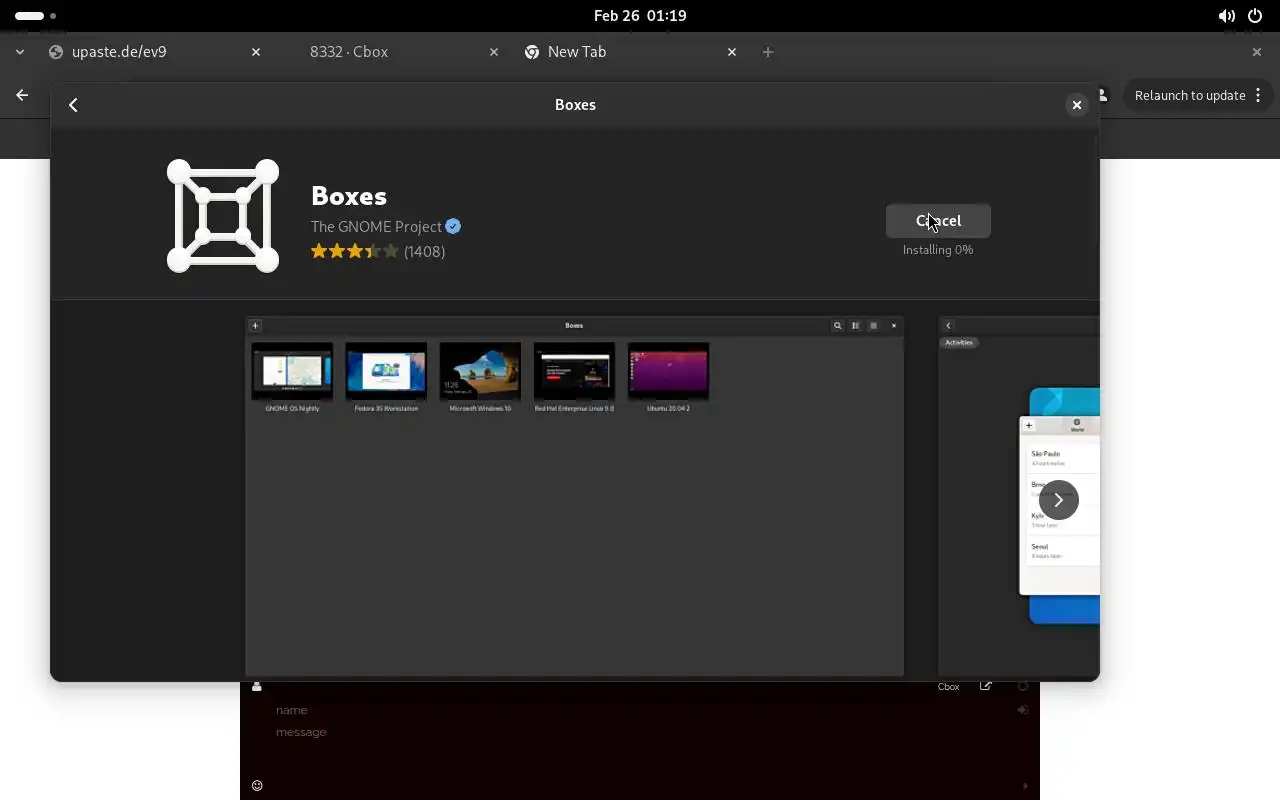Click the Cbox send arrow

(1025, 786)
